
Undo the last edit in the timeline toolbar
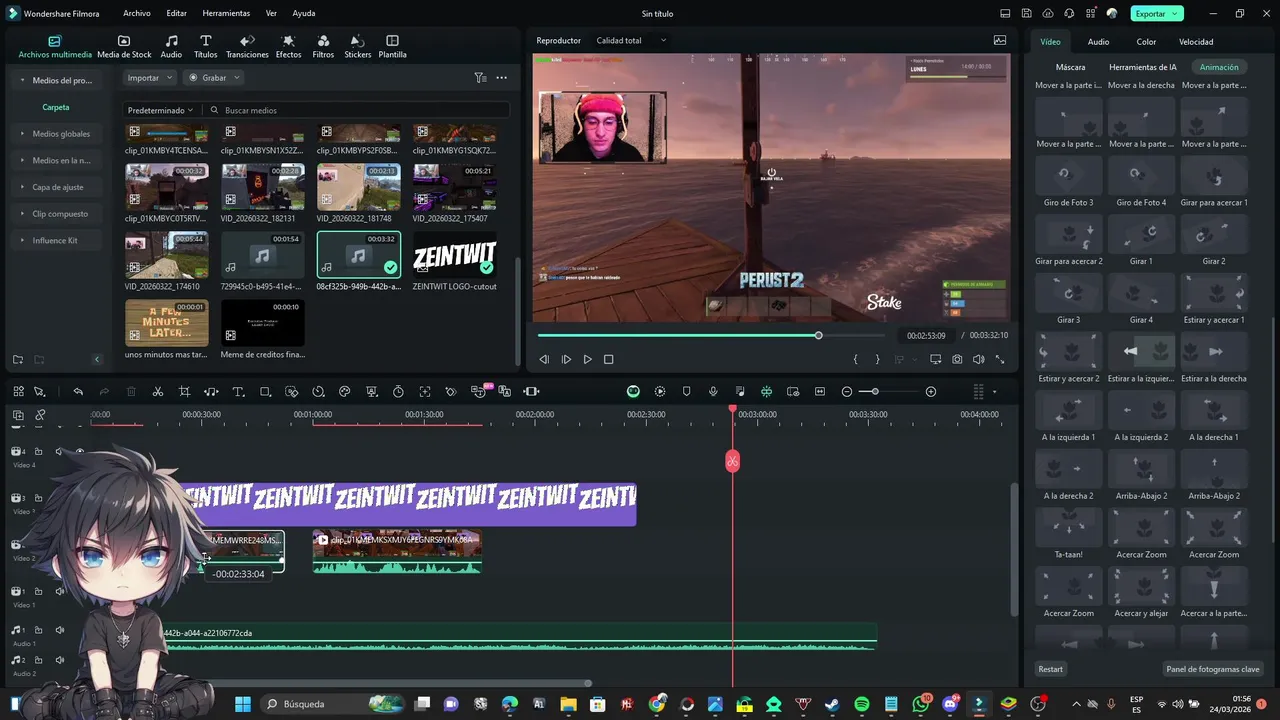(78, 392)
